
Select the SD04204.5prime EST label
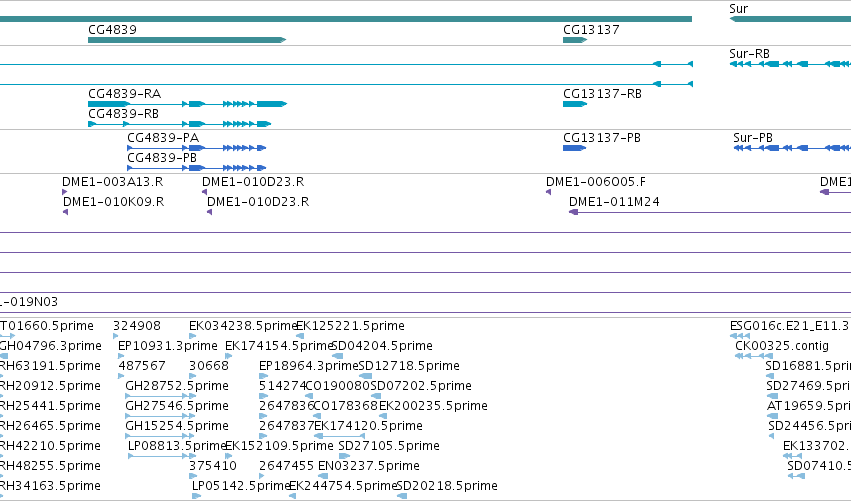pos(382,346)
